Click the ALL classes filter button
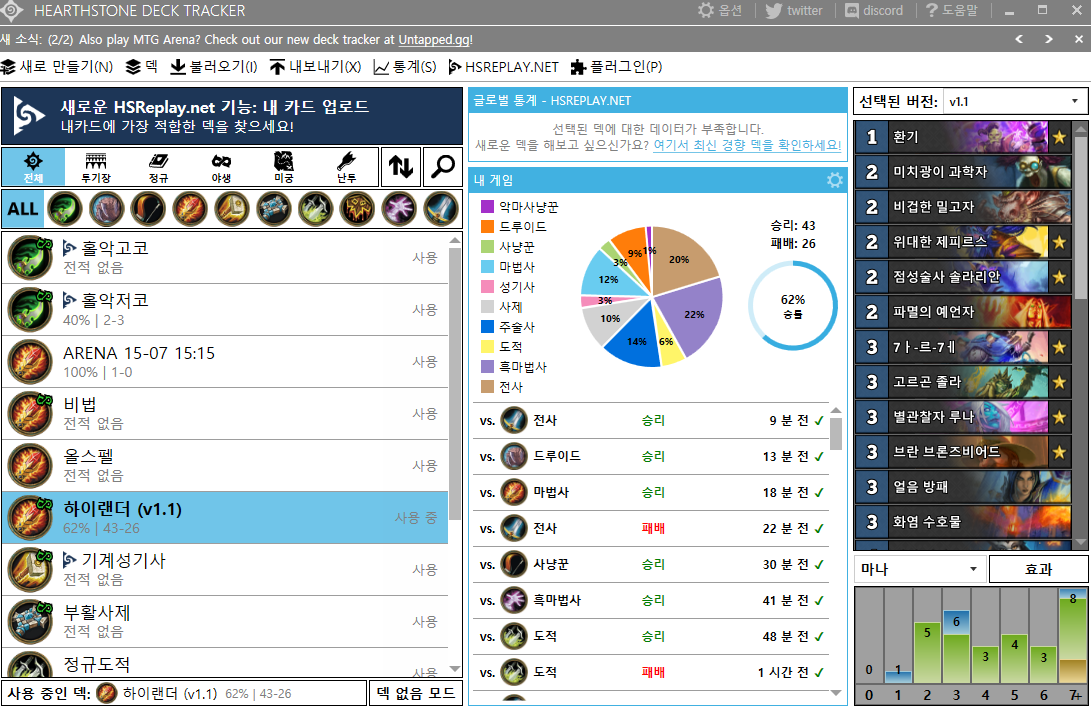The image size is (1091, 709). click(23, 209)
